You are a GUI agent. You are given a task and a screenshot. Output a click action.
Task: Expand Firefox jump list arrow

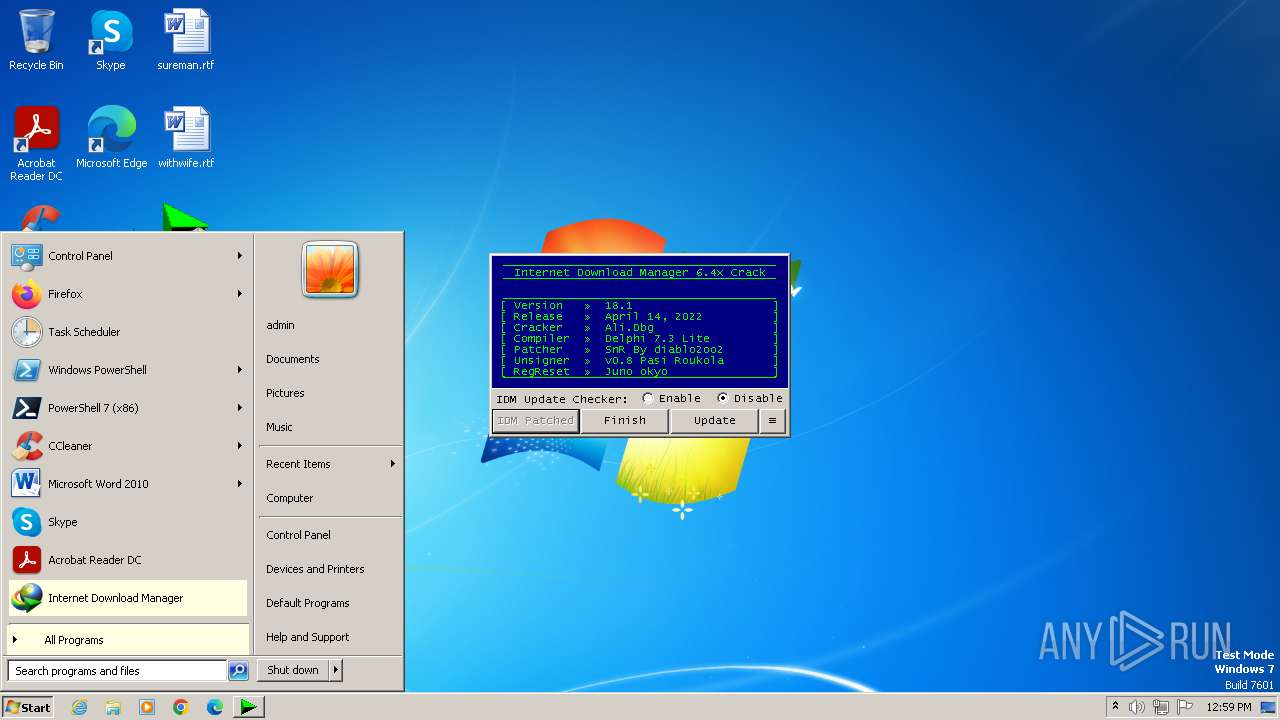[240, 294]
